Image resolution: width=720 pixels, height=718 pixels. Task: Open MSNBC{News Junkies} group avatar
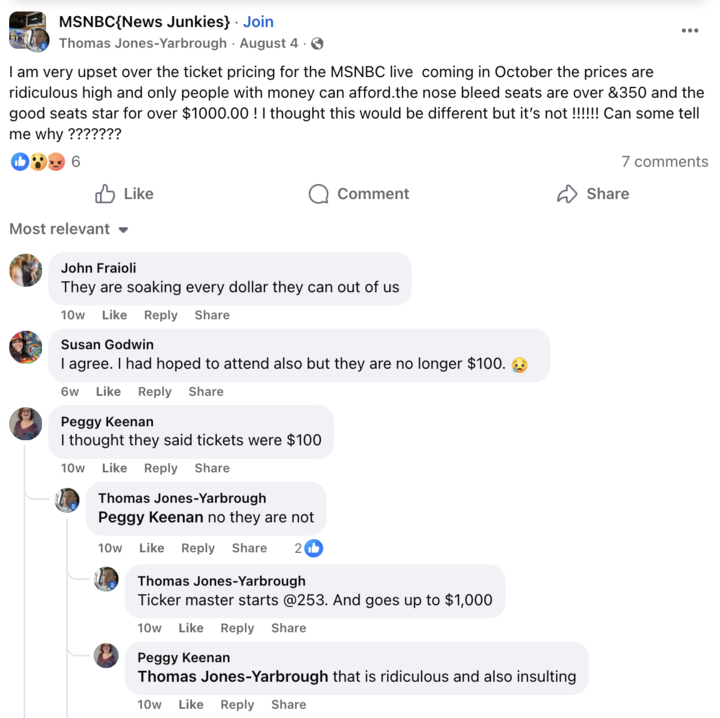29,32
